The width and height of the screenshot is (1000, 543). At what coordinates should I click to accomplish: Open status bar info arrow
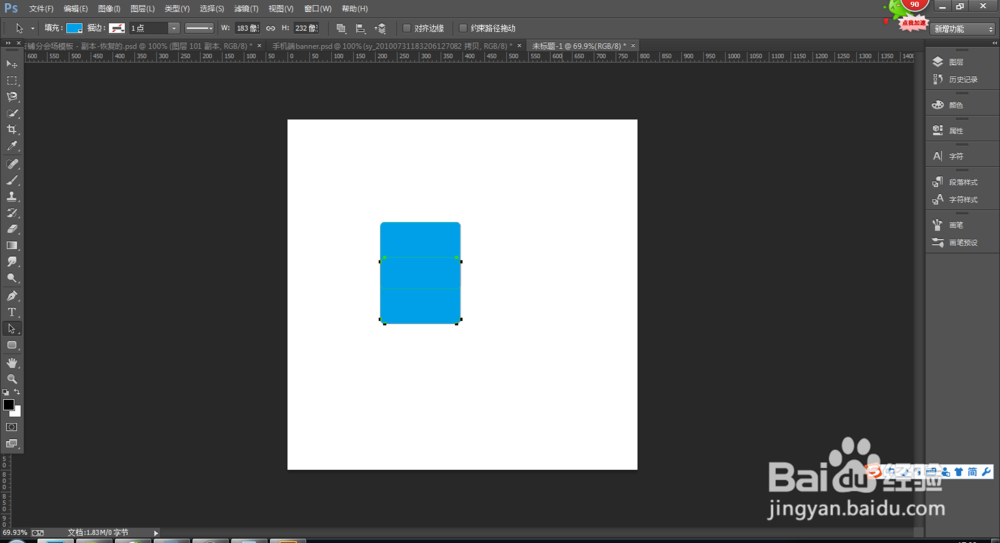click(156, 533)
